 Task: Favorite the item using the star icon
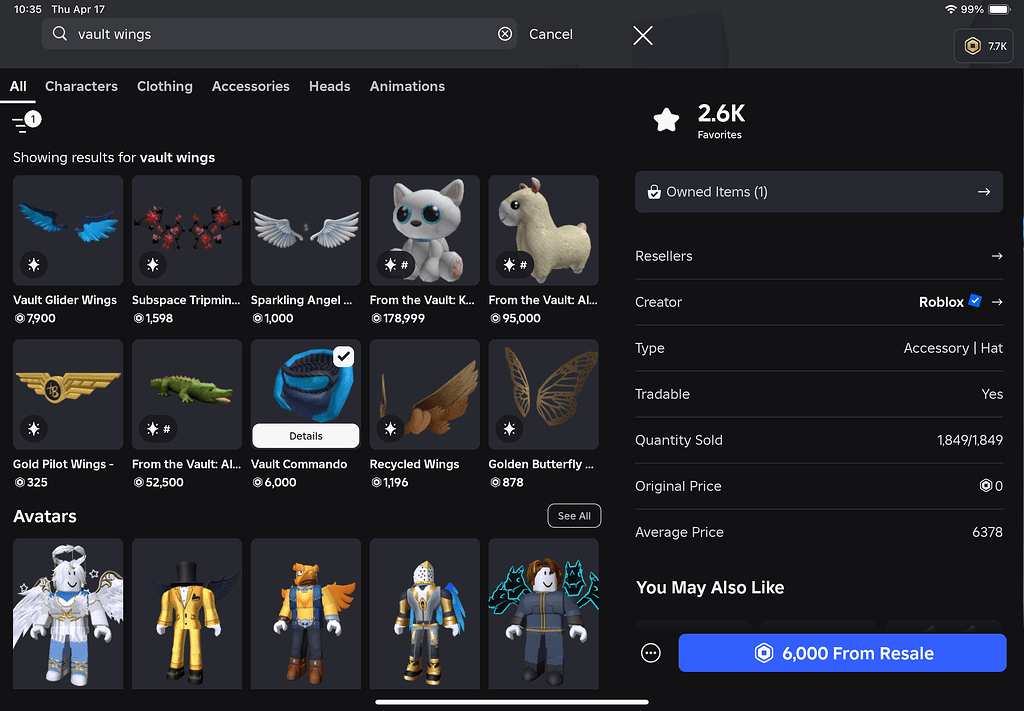(666, 119)
